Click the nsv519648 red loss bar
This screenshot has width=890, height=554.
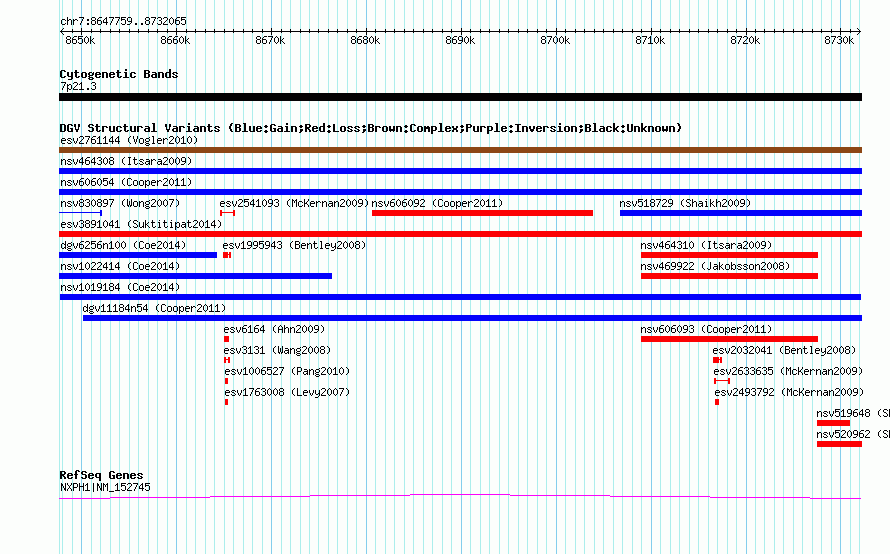(833, 423)
